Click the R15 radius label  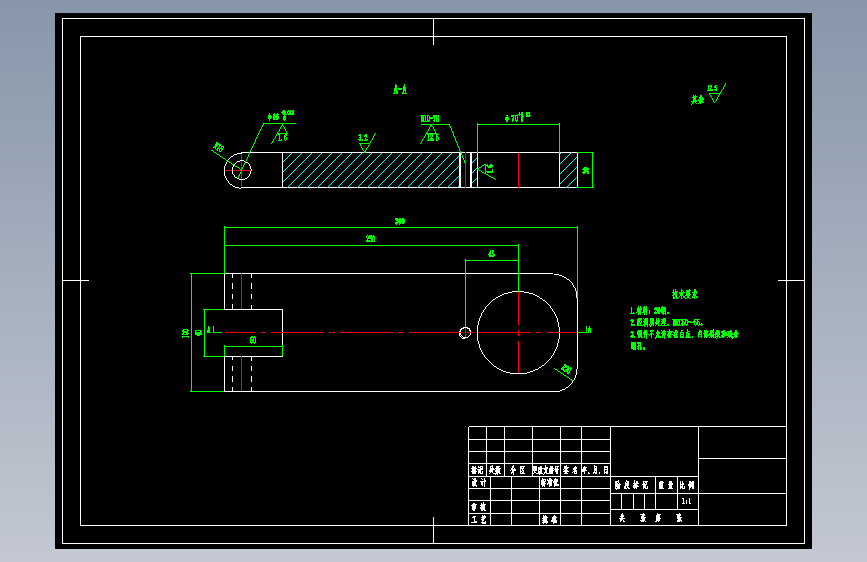[218, 148]
